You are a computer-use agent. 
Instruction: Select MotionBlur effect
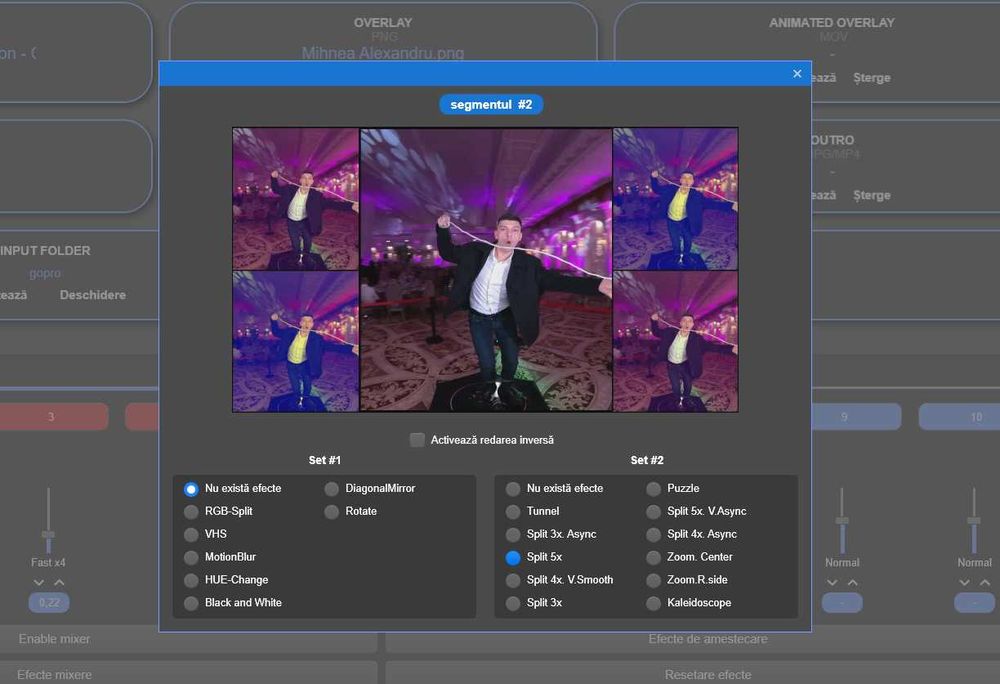(x=191, y=558)
